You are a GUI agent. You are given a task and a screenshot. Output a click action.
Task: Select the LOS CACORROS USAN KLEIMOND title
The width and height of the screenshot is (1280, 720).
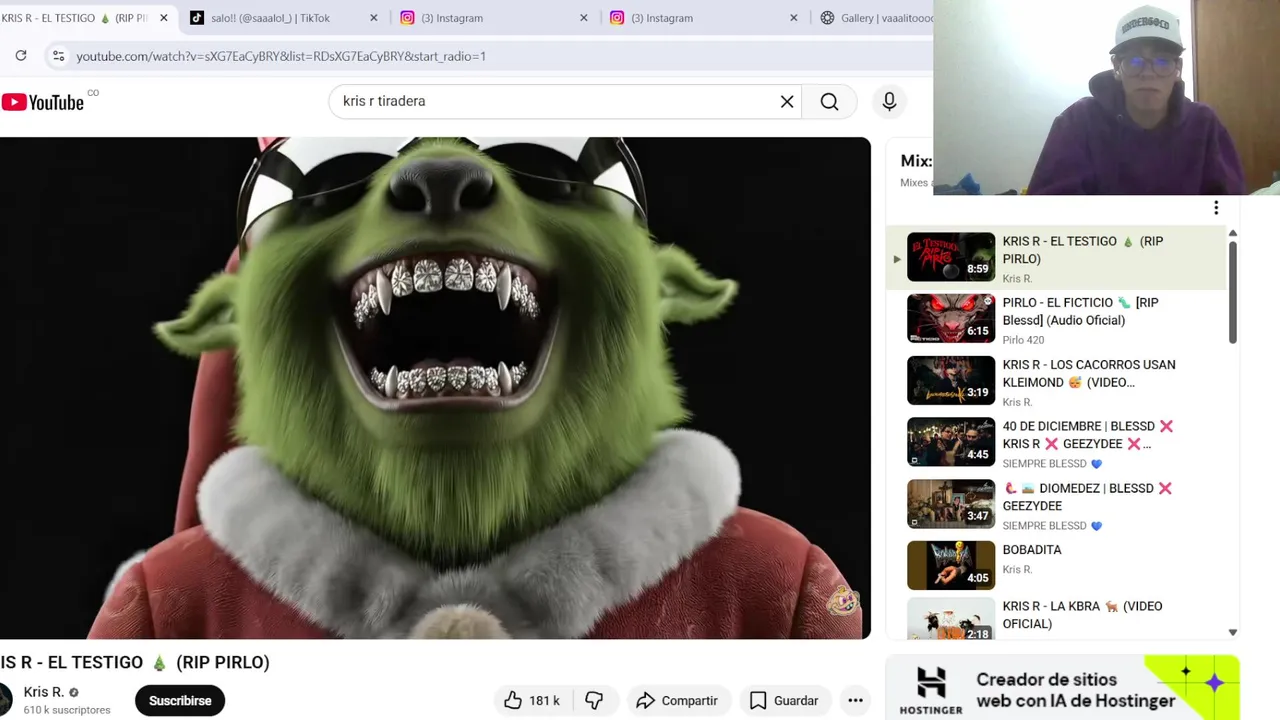pyautogui.click(x=1089, y=373)
